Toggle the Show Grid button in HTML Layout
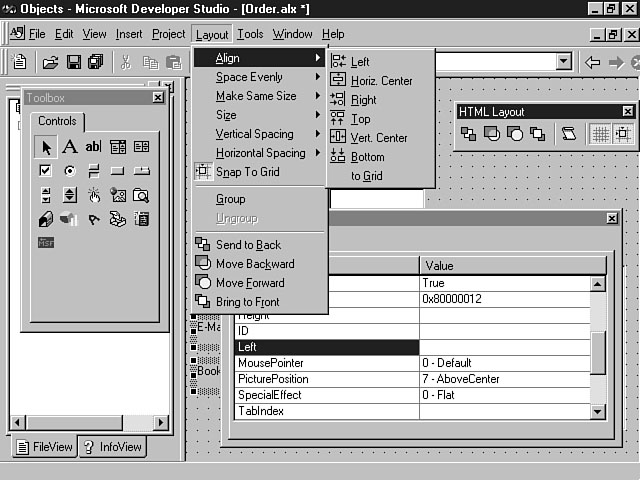This screenshot has height=480, width=640. (x=600, y=134)
